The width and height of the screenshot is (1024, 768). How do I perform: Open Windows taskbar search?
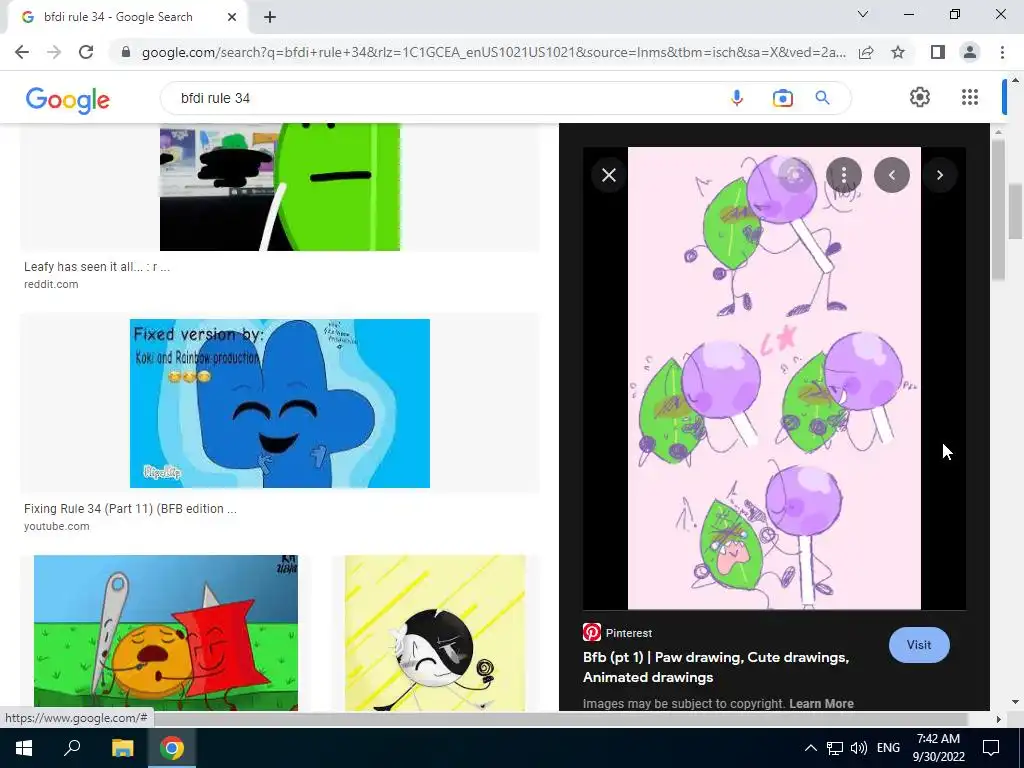[72, 748]
